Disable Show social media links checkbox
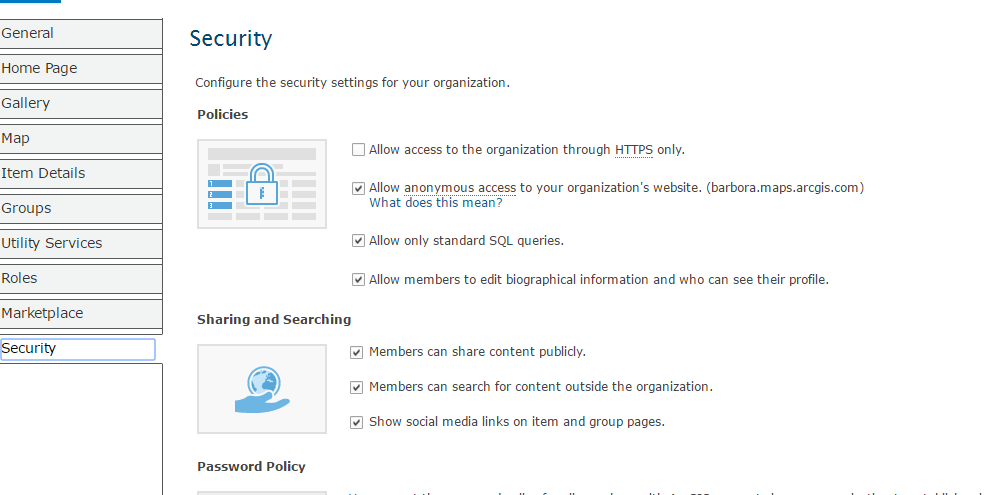Image resolution: width=996 pixels, height=495 pixels. coord(357,422)
